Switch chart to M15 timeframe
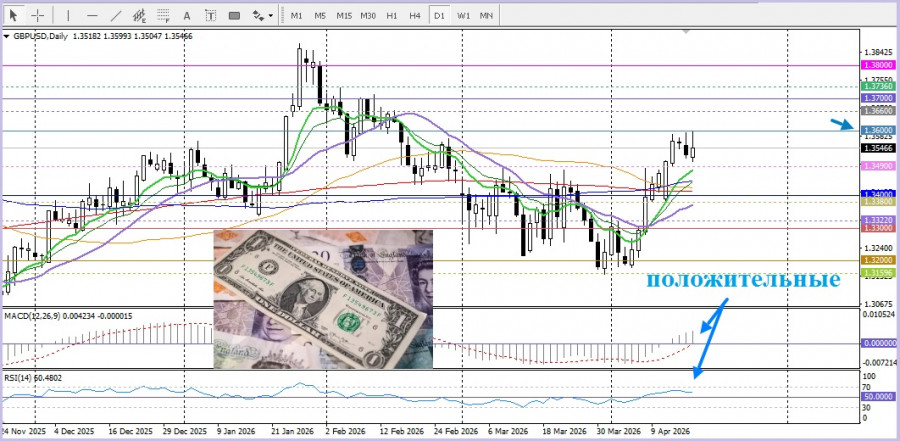This screenshot has width=900, height=441. pos(344,16)
